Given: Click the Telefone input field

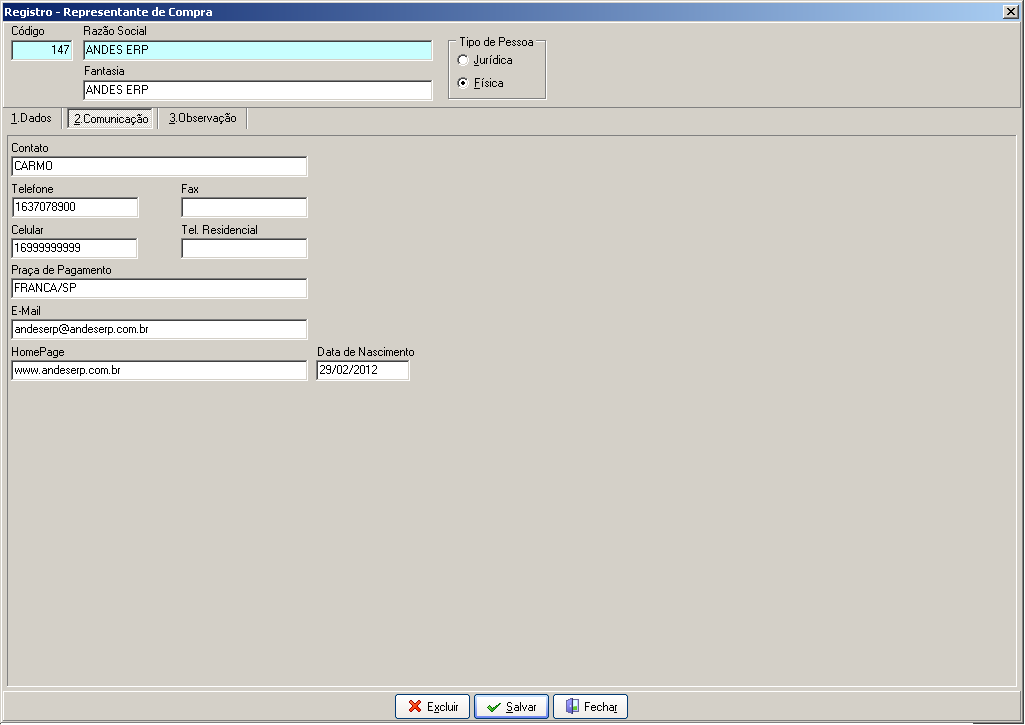Looking at the screenshot, I should pyautogui.click(x=75, y=207).
